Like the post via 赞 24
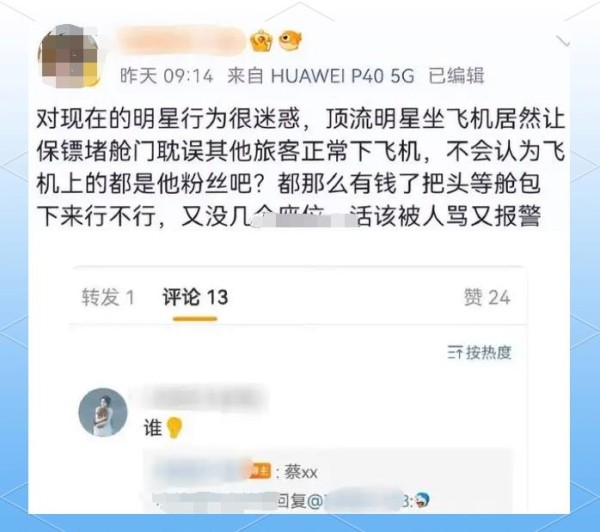Image resolution: width=600 pixels, height=532 pixels. pos(487,297)
